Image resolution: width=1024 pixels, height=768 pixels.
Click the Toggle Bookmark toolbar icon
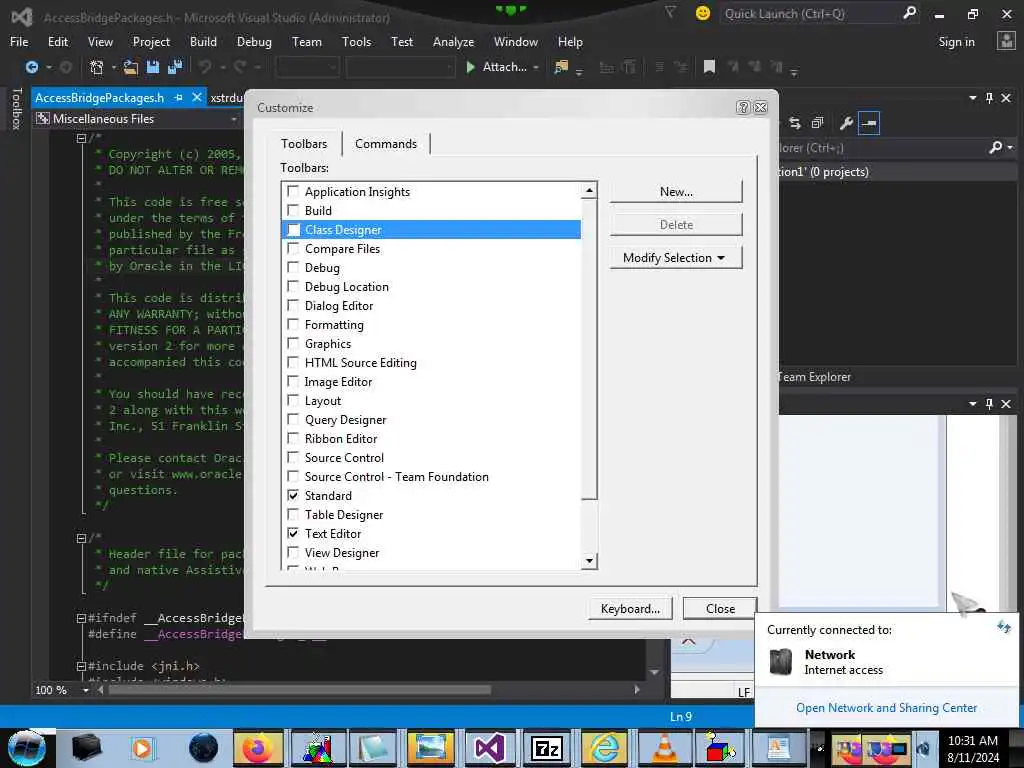pos(709,67)
